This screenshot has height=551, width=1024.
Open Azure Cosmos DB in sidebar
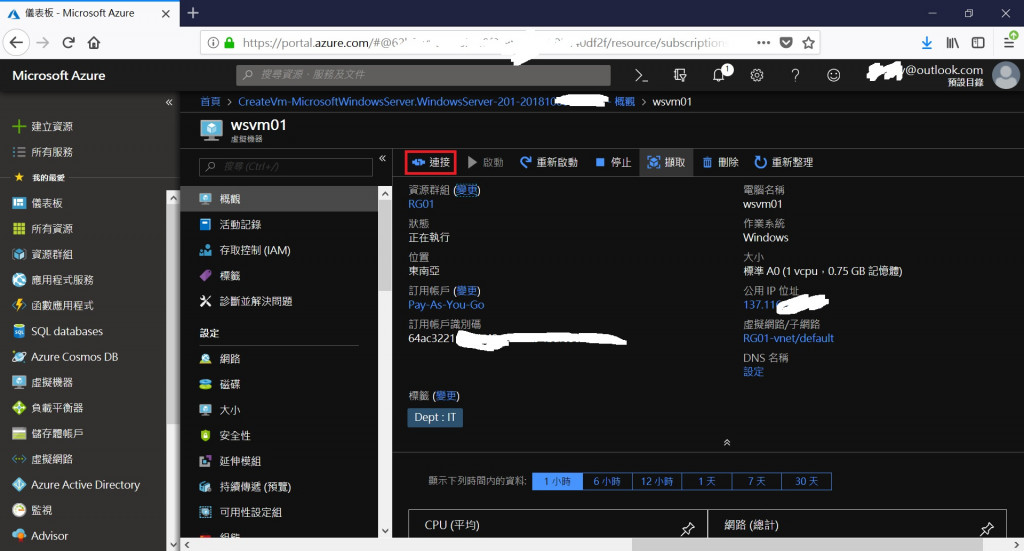click(65, 356)
